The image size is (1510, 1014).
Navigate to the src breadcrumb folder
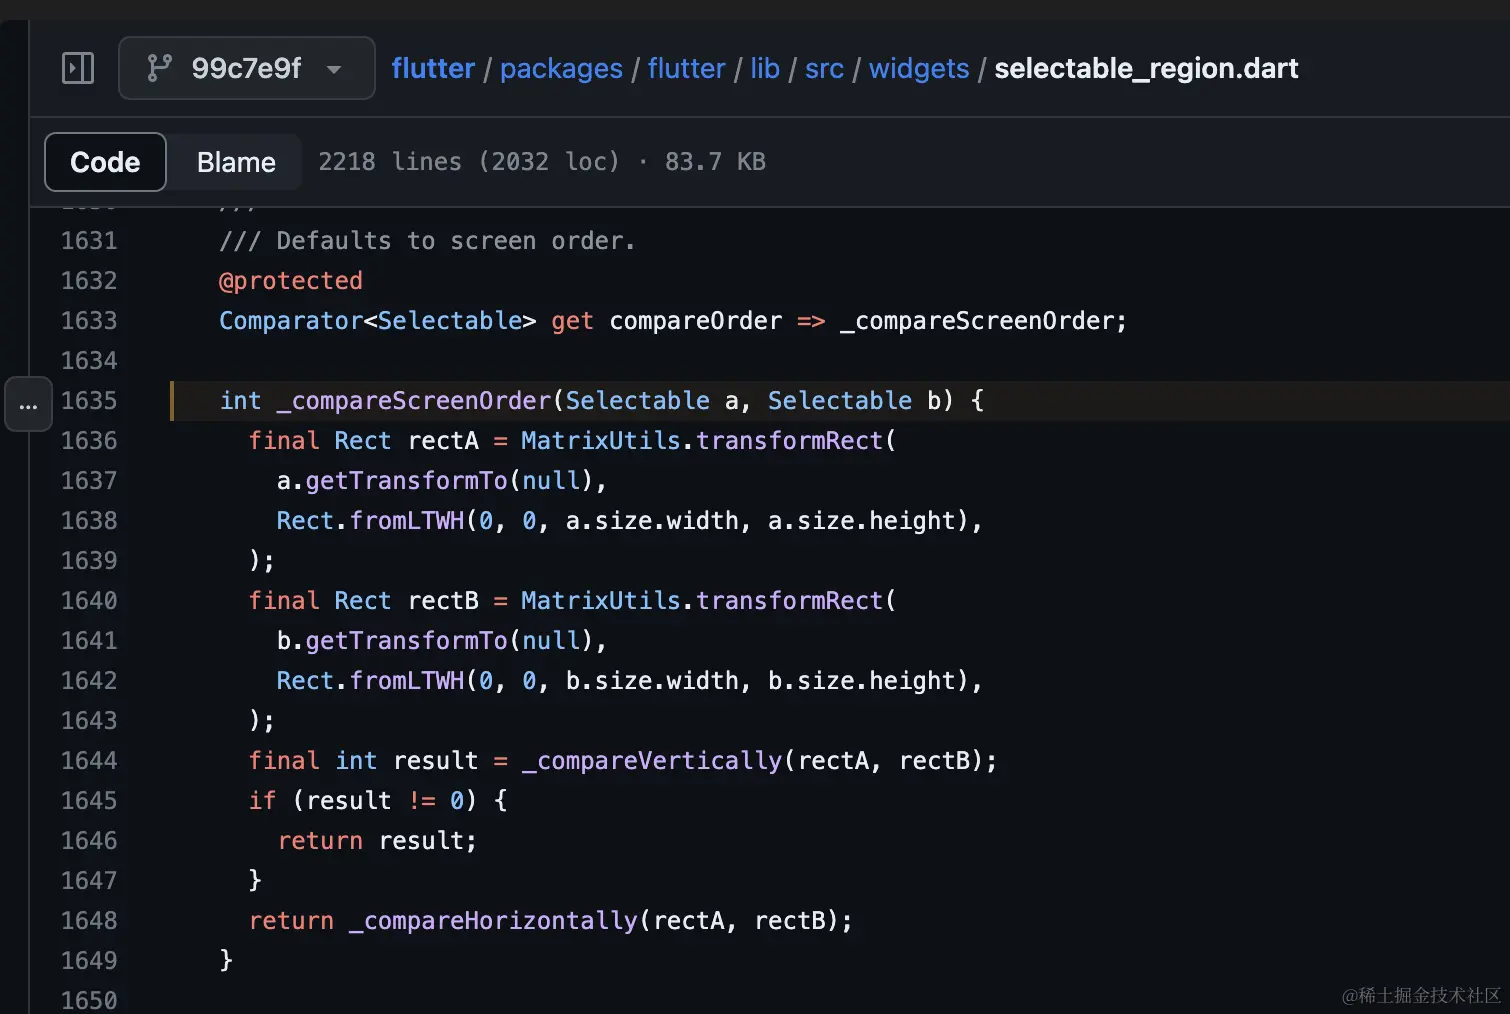[824, 68]
